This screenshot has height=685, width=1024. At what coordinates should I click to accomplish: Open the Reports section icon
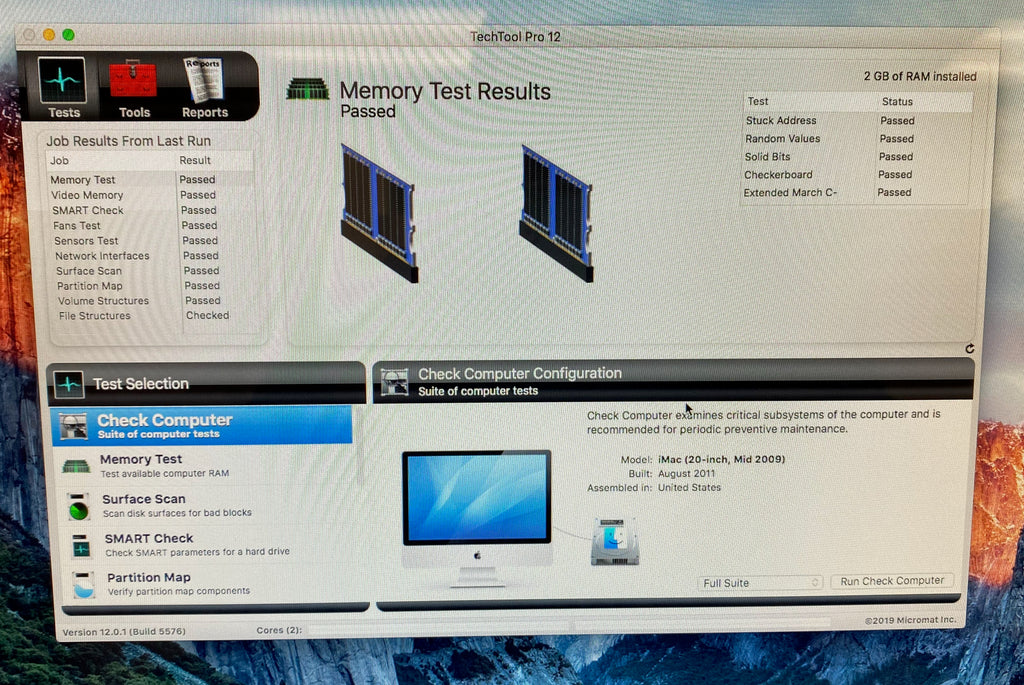coord(204,82)
